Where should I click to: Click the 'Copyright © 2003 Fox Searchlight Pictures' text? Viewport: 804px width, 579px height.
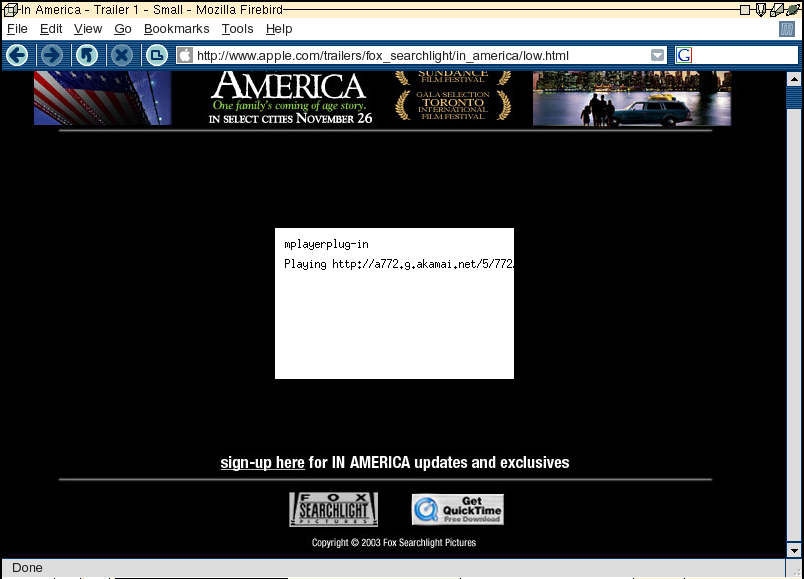point(394,543)
